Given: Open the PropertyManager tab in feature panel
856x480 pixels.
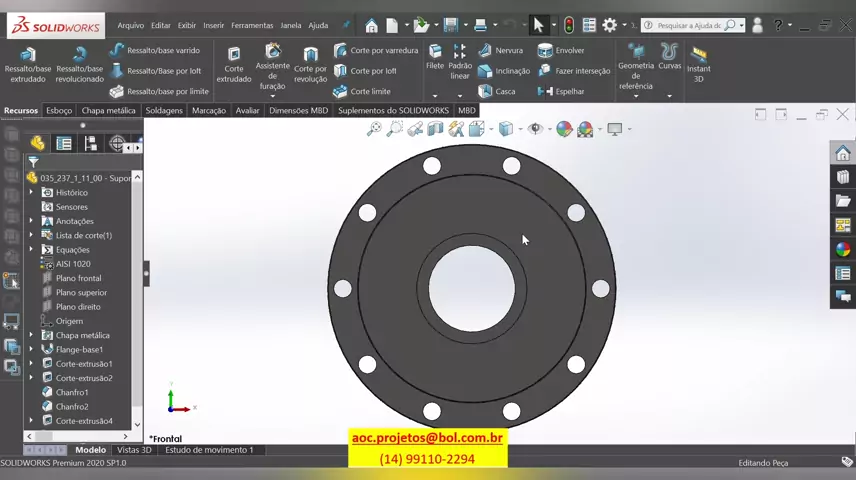Looking at the screenshot, I should [64, 144].
